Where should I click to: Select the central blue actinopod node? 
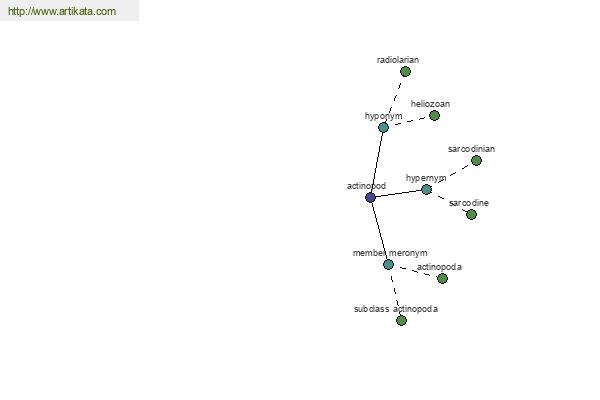click(370, 197)
